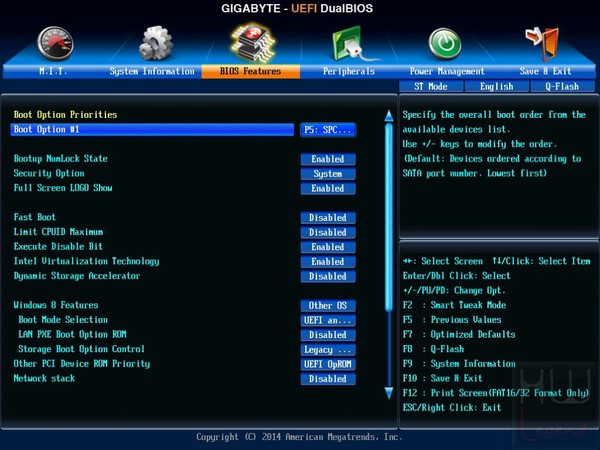The width and height of the screenshot is (600, 450).
Task: Toggle Intel Virtualization Technology value
Action: click(328, 262)
